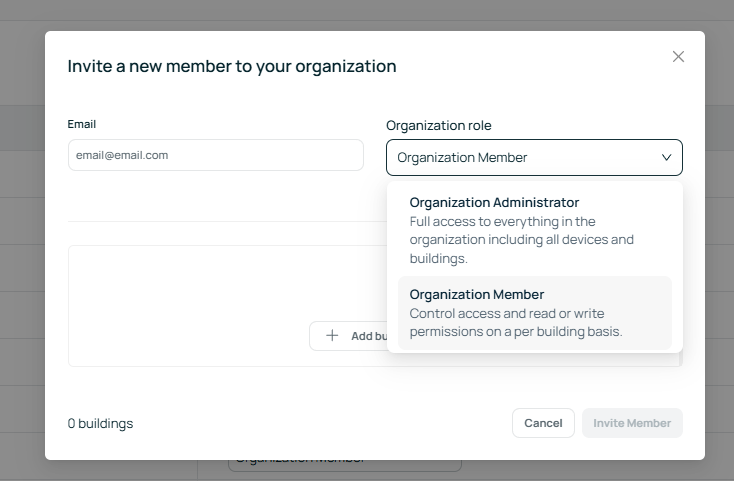
Task: Click the Invite Member button
Action: 632,423
